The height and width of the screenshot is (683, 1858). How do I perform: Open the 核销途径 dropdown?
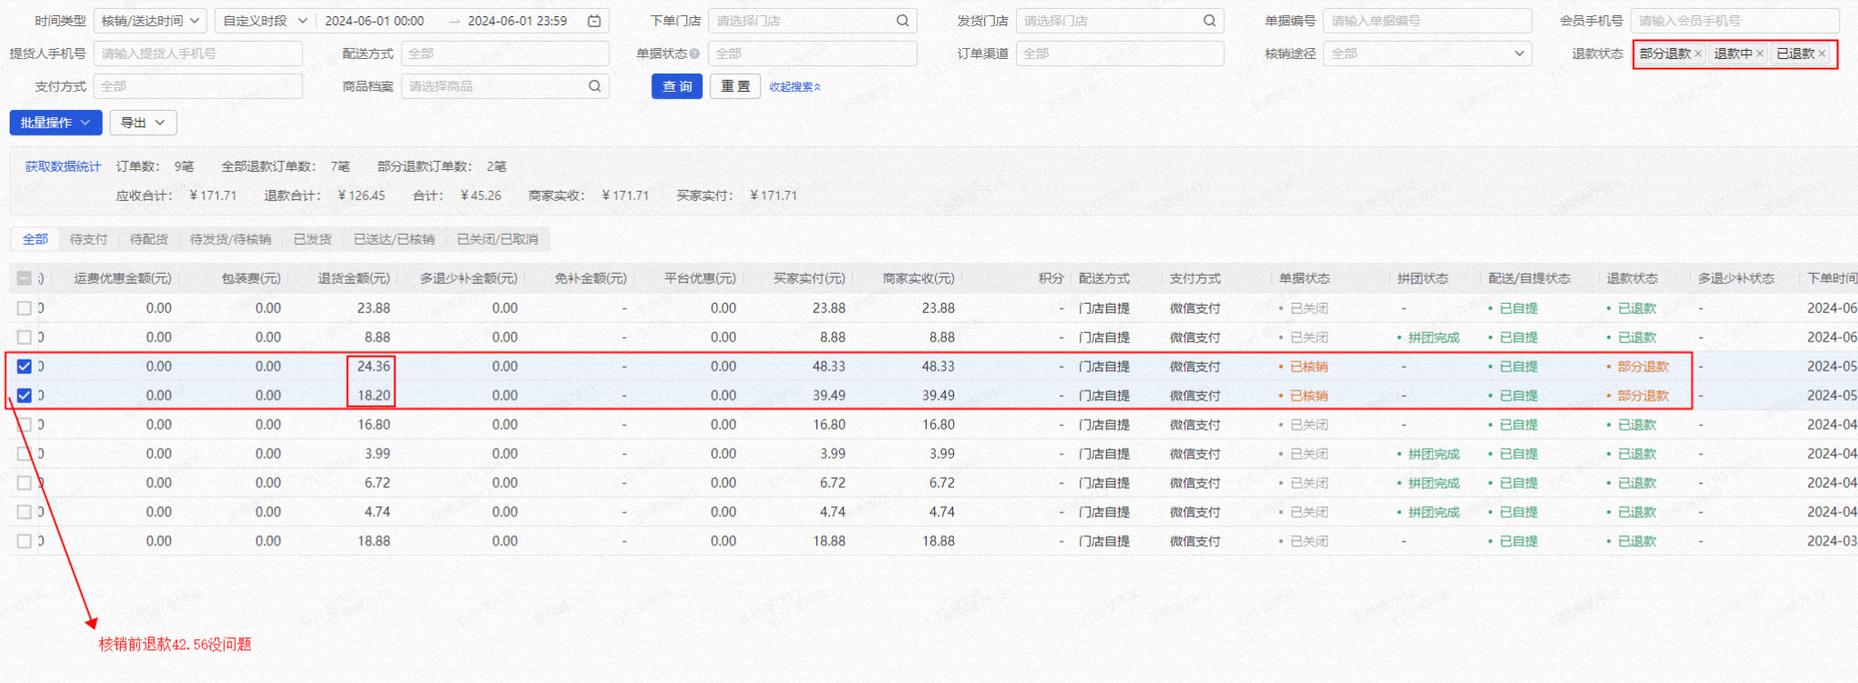pyautogui.click(x=1427, y=54)
